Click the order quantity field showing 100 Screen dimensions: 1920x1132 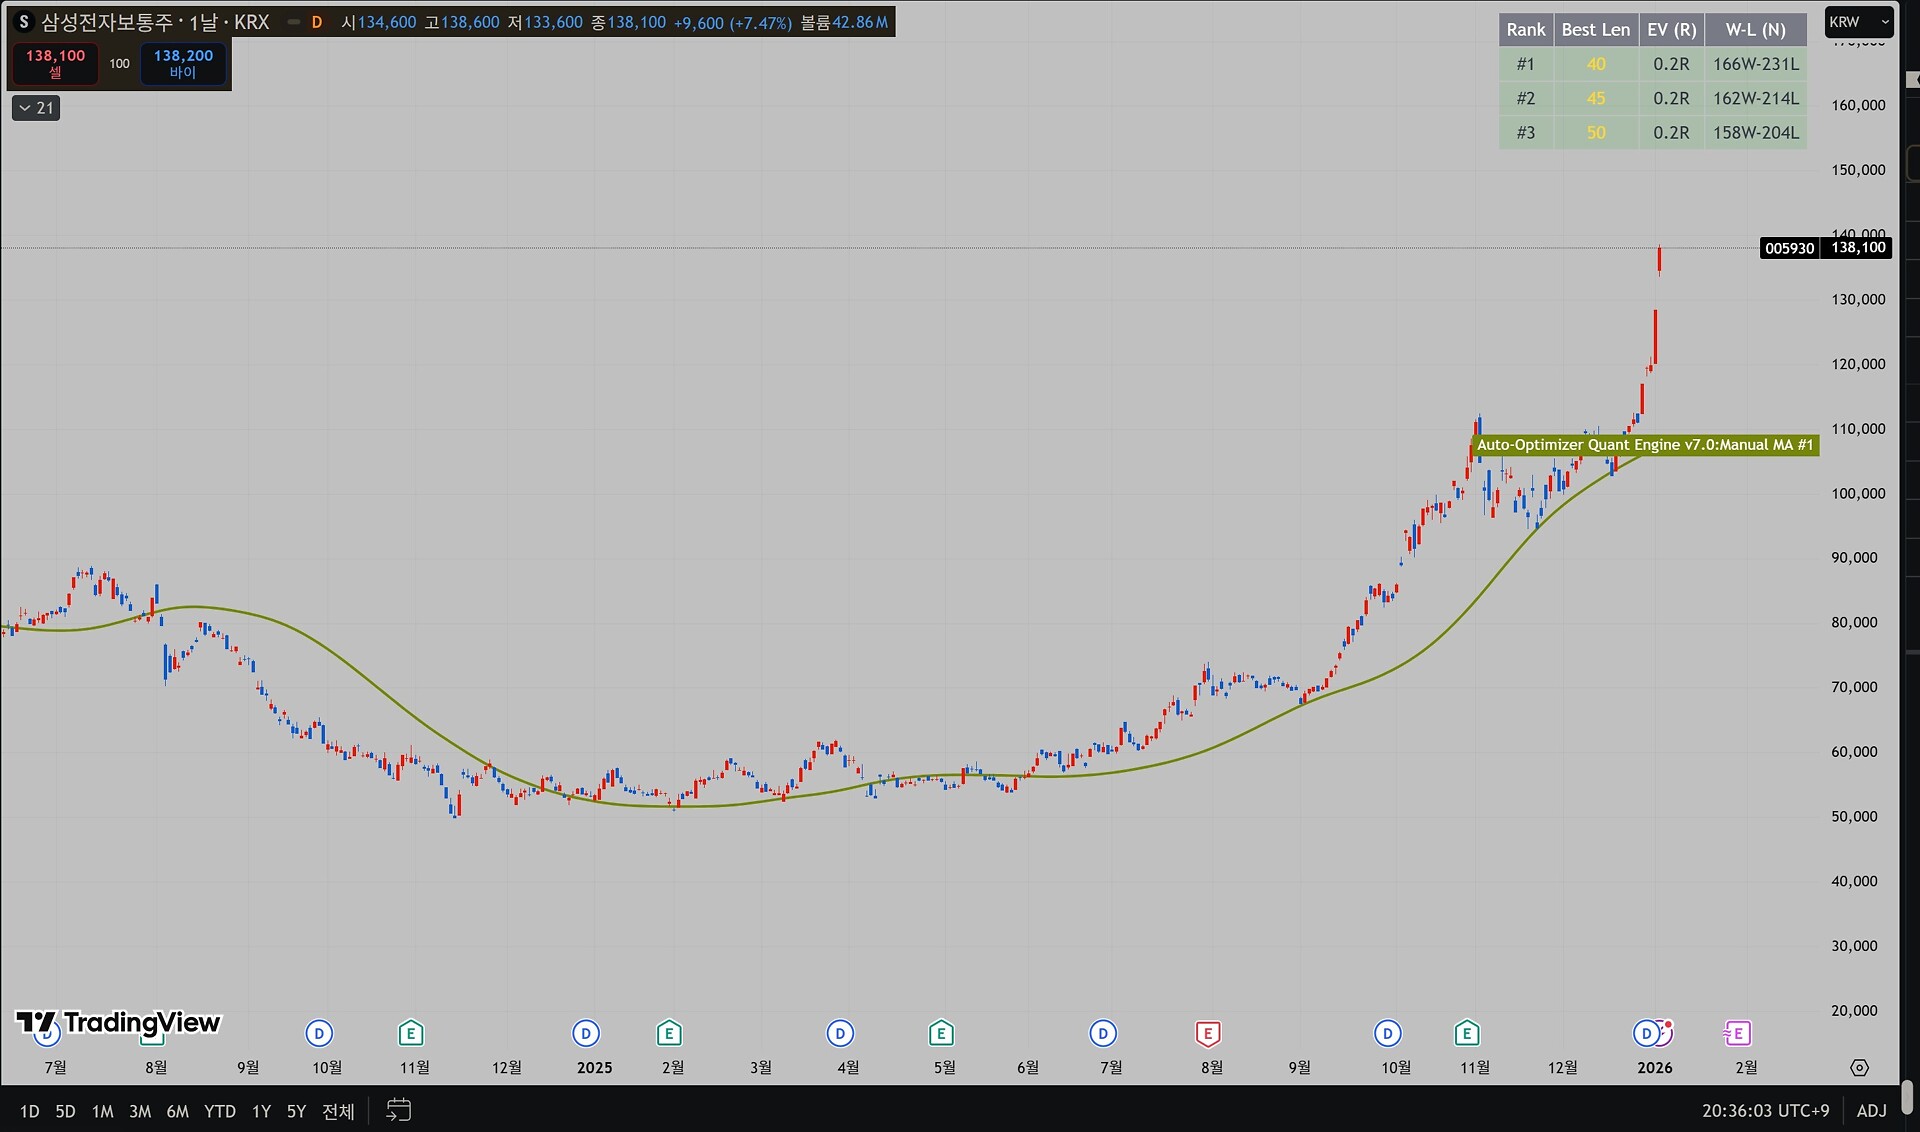119,63
